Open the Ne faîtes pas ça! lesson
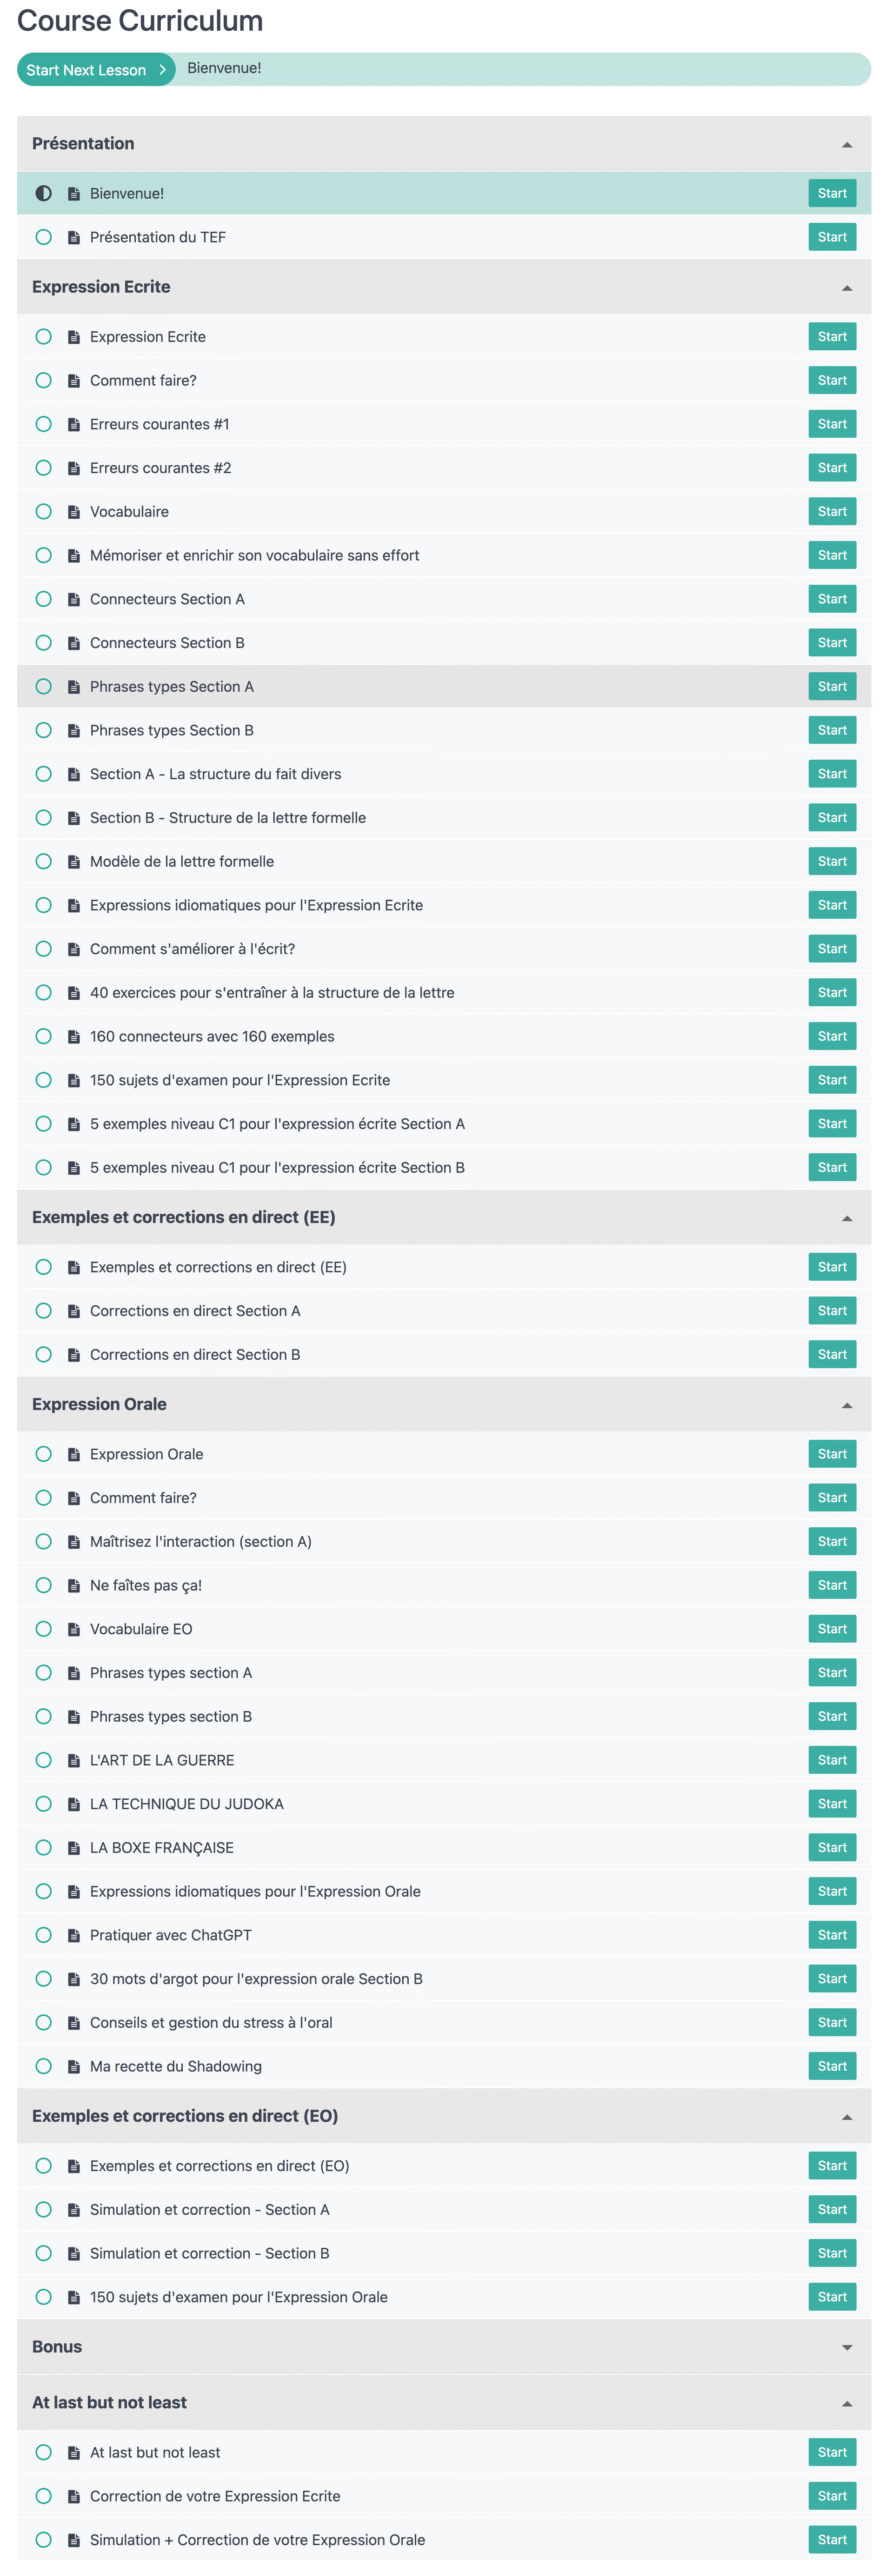 pyautogui.click(x=831, y=1584)
